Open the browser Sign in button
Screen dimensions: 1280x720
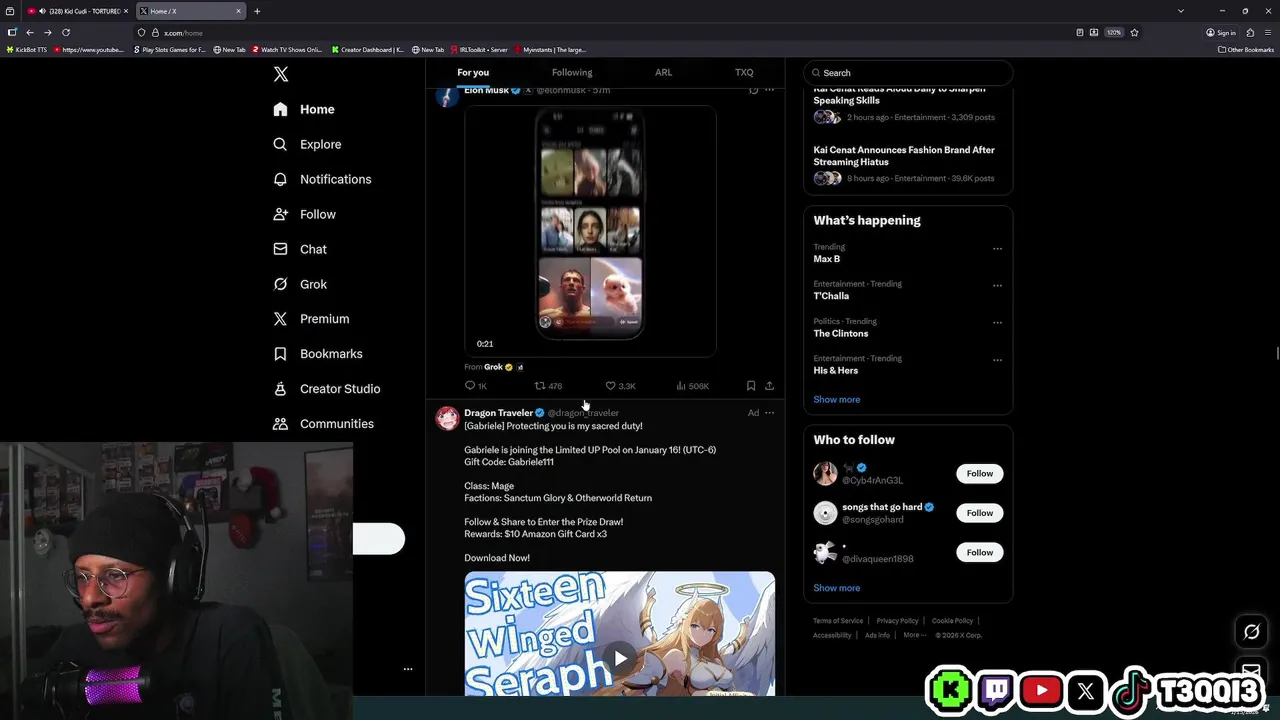(1221, 32)
